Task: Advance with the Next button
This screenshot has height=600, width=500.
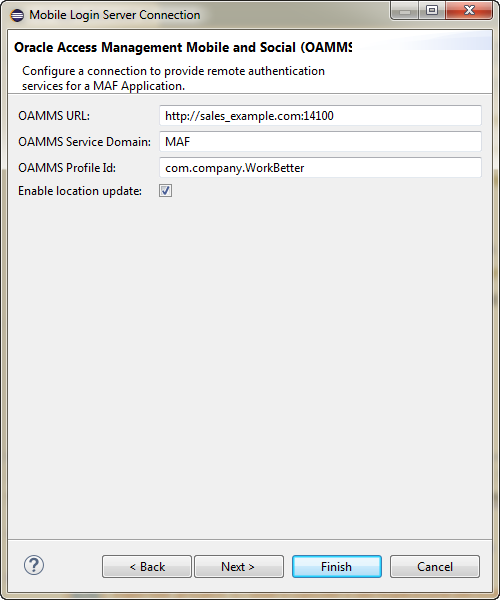Action: pyautogui.click(x=239, y=566)
